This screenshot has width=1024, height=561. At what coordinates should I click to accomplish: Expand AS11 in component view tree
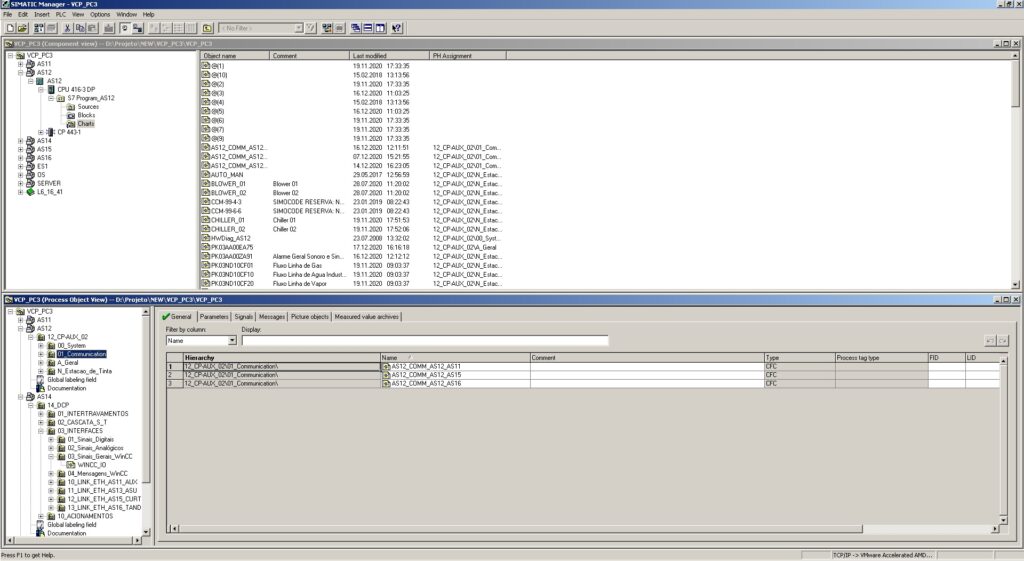pos(20,64)
